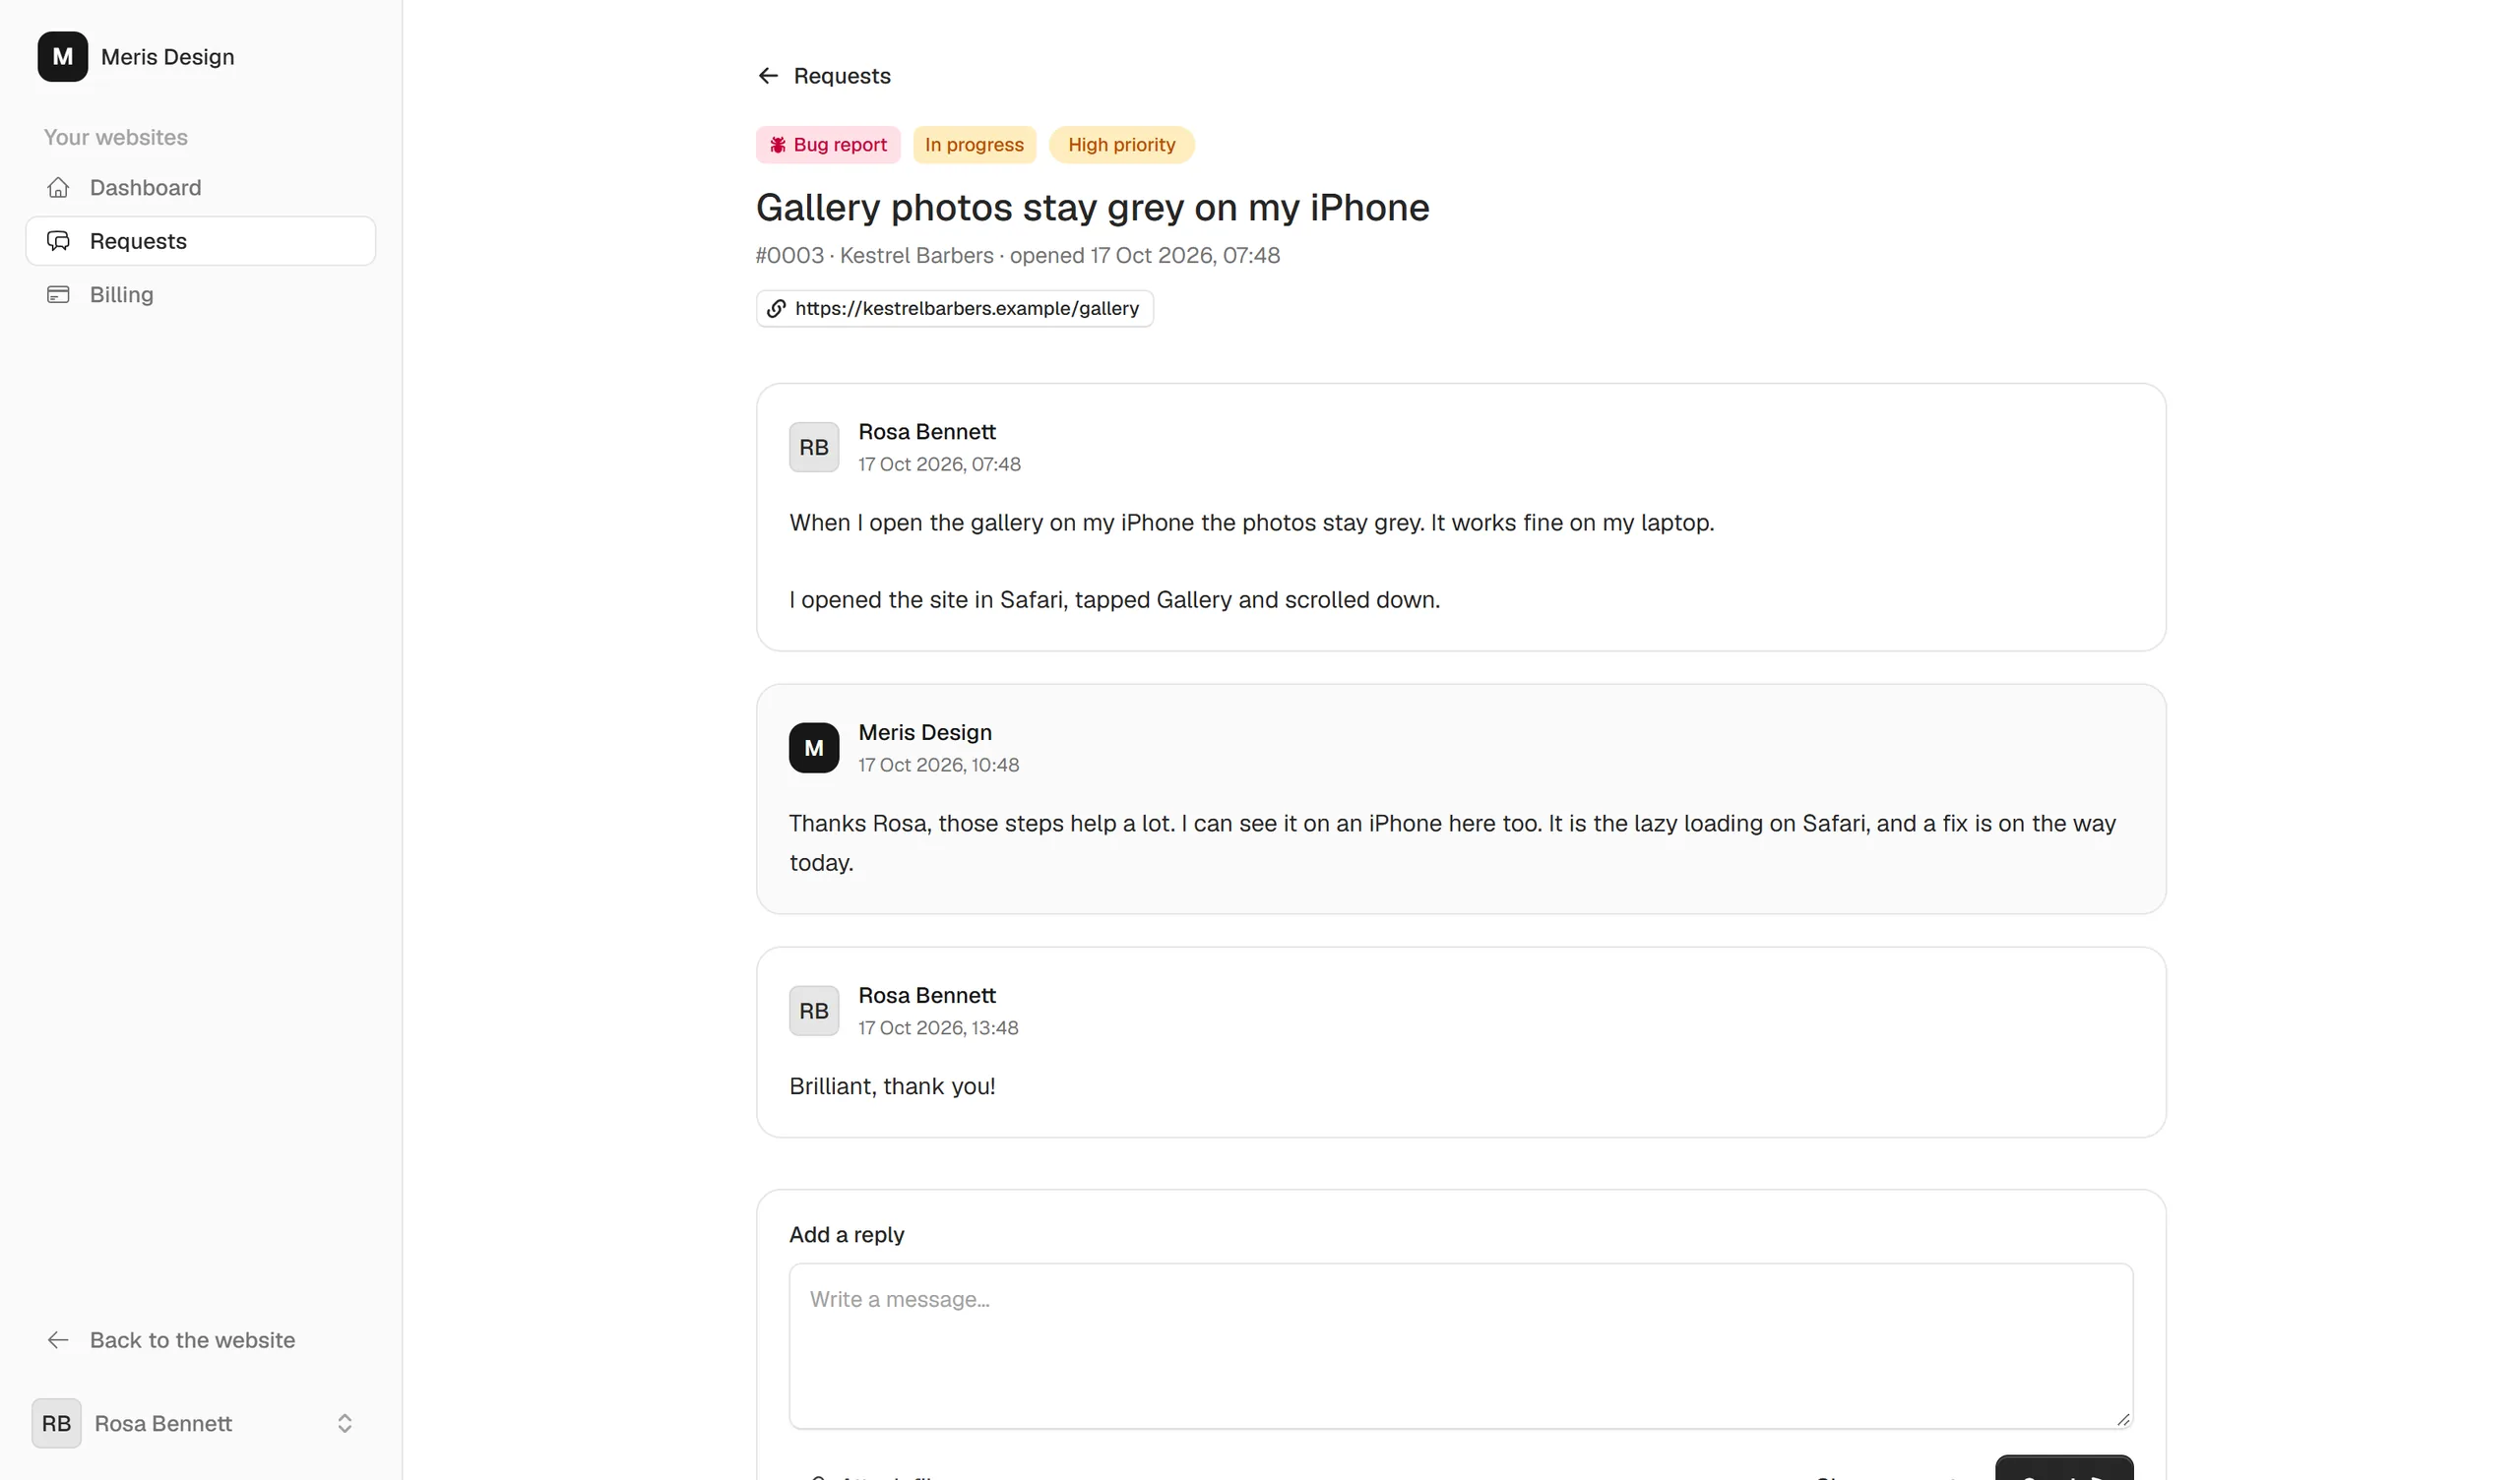Click the 'Add a reply' label

(847, 1235)
